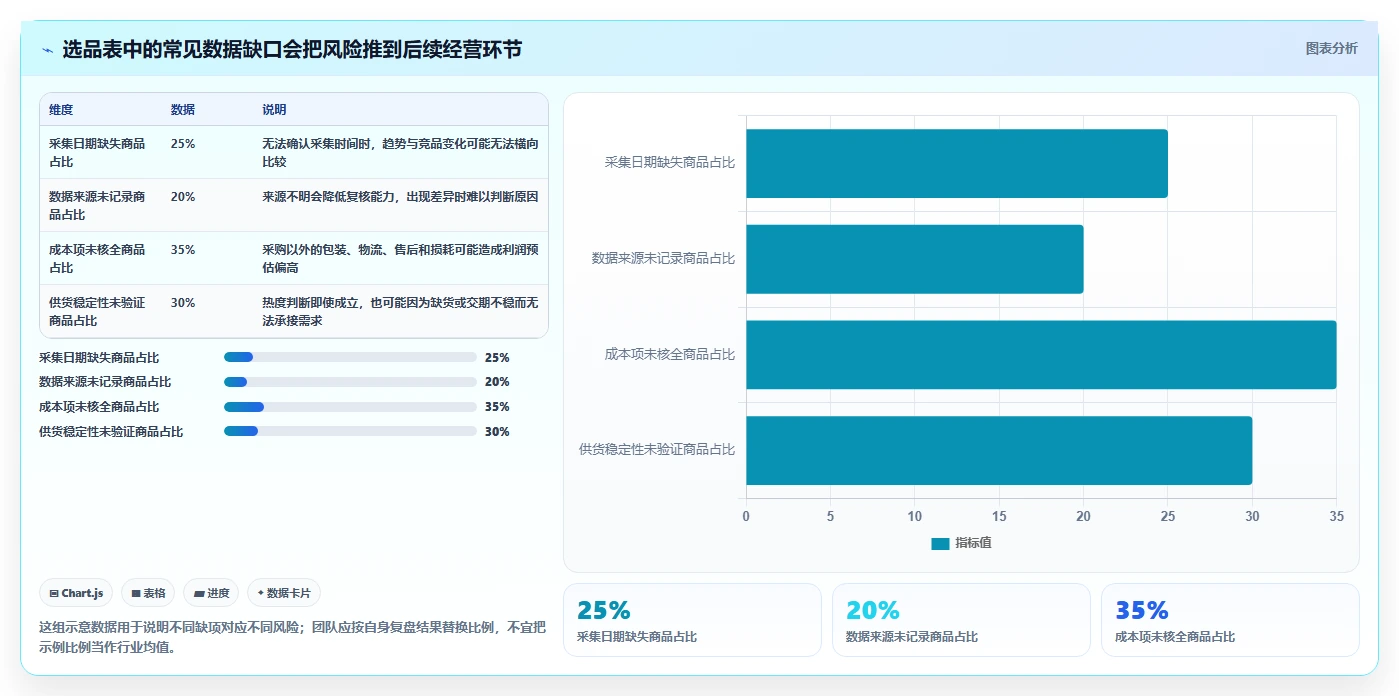Select the 表格 tag chip
This screenshot has height=696, width=1399.
(148, 593)
